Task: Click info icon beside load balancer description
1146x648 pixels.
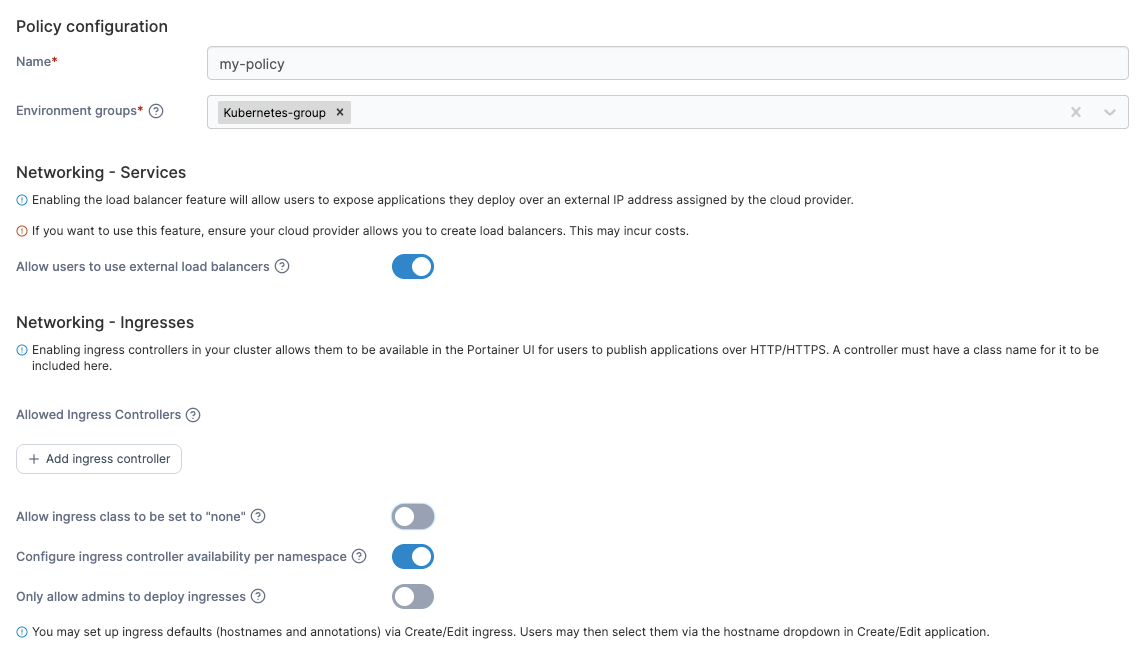Action: (22, 200)
